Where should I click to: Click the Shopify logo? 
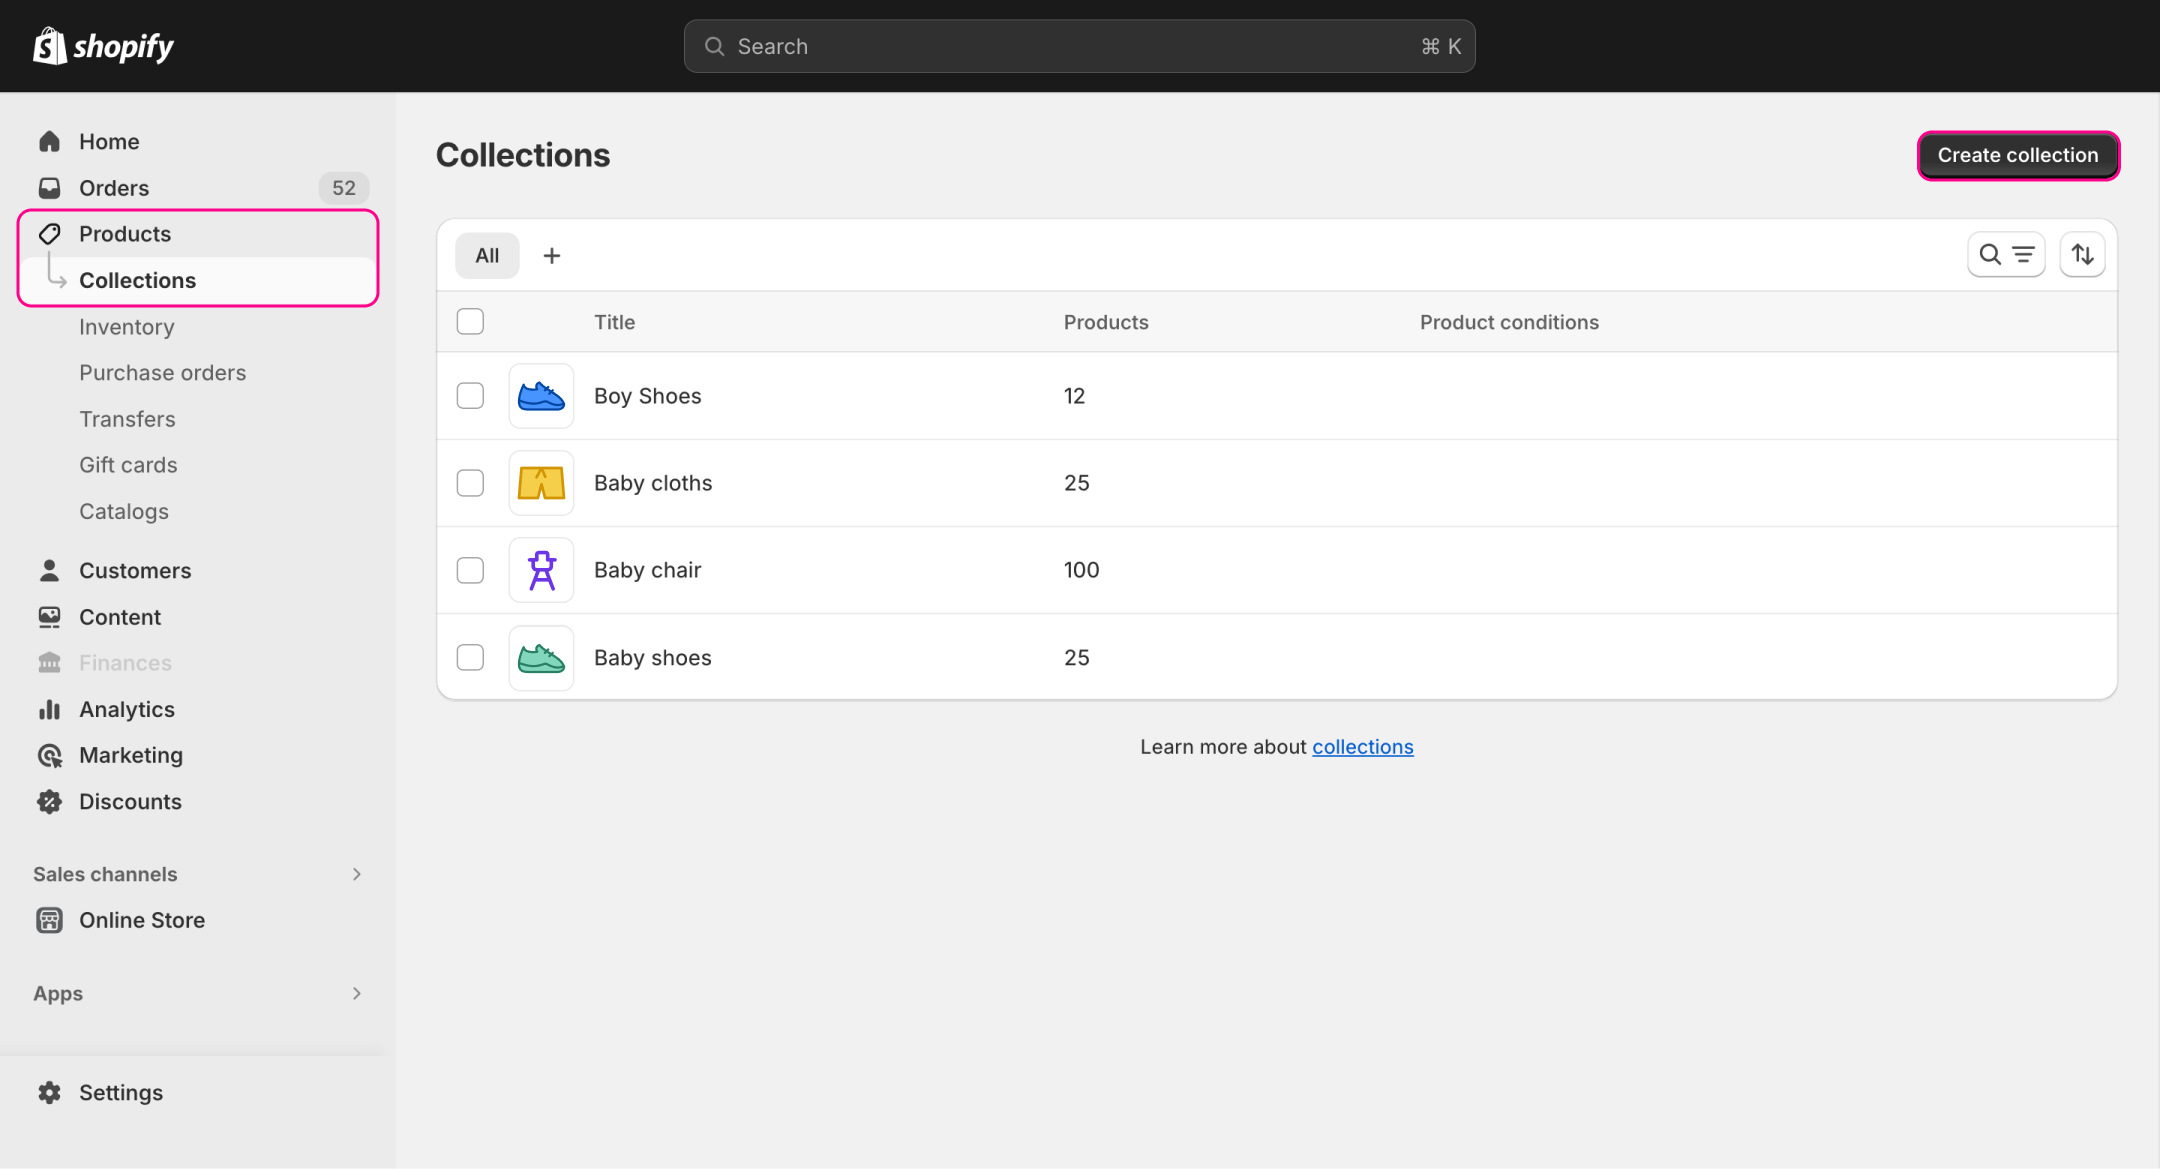[103, 46]
